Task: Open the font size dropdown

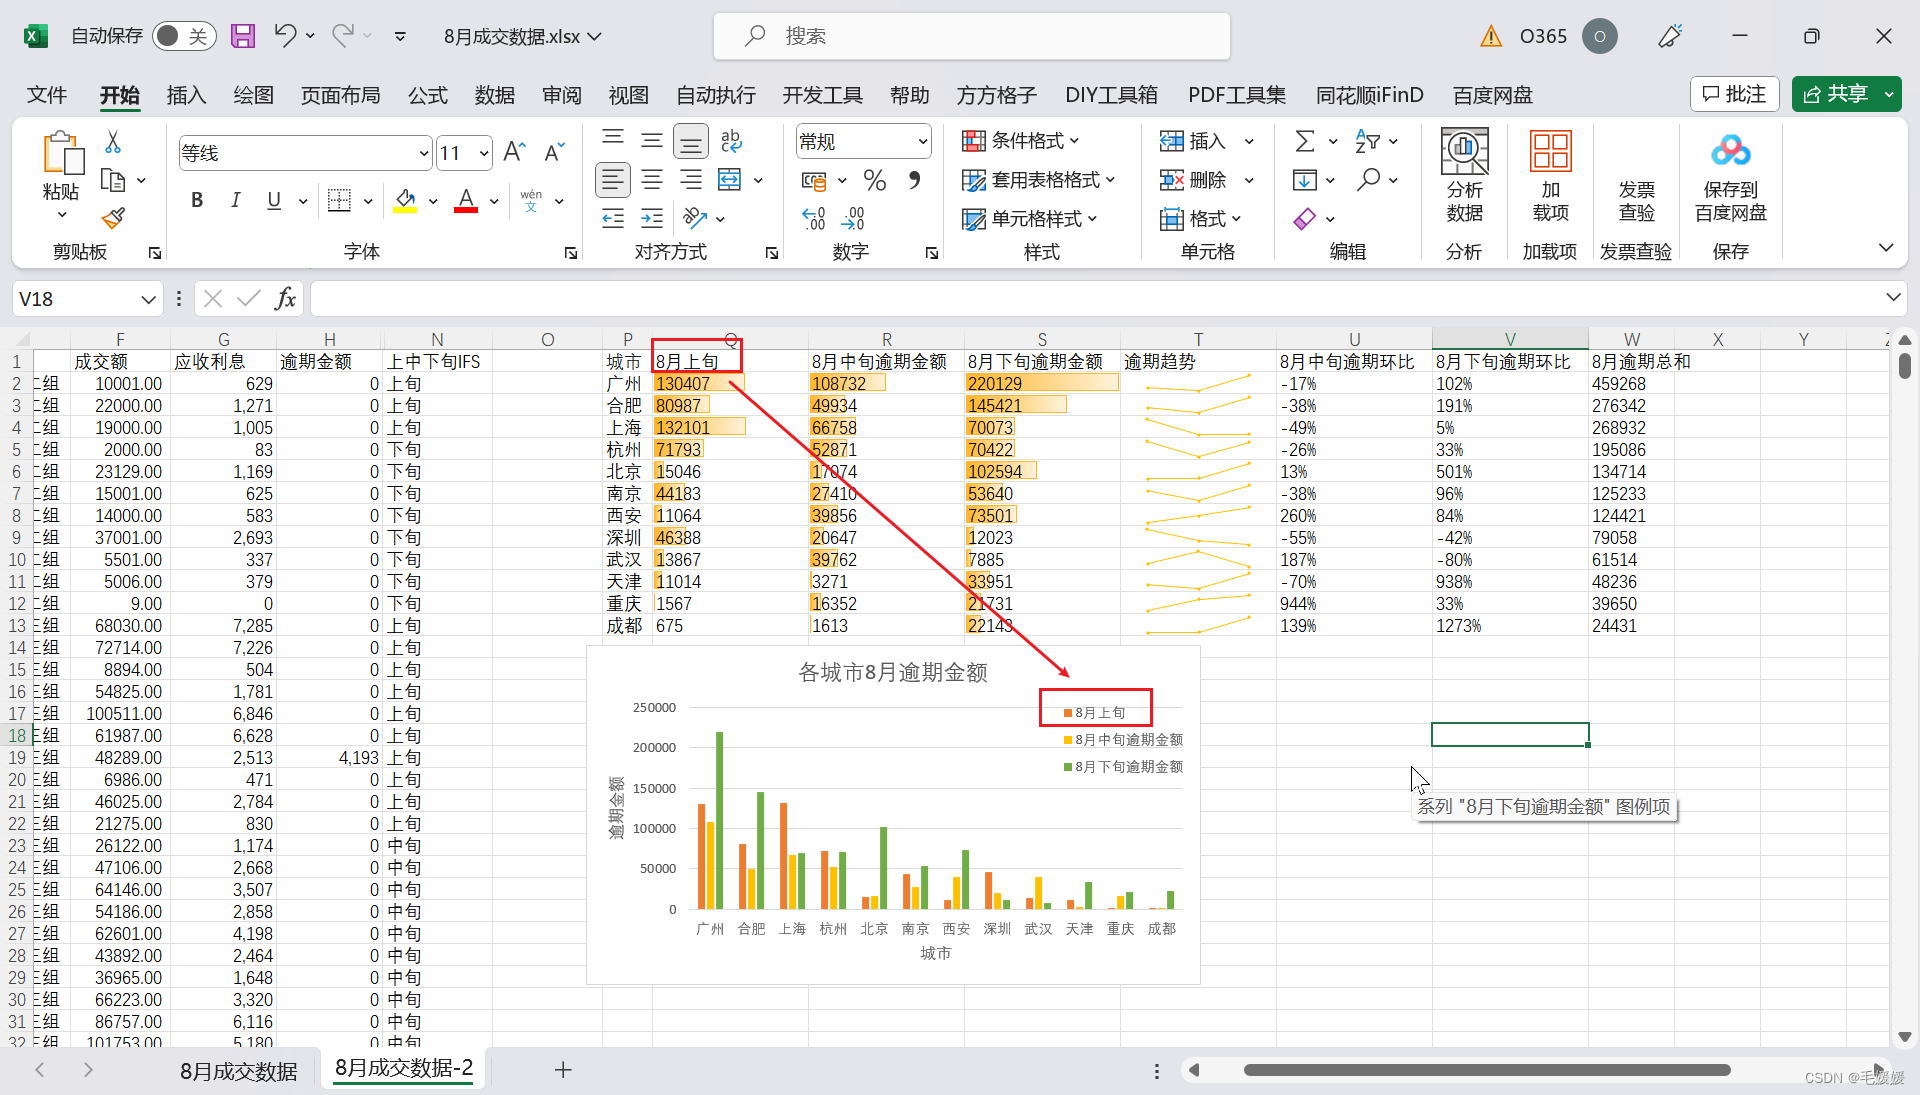Action: click(x=484, y=153)
